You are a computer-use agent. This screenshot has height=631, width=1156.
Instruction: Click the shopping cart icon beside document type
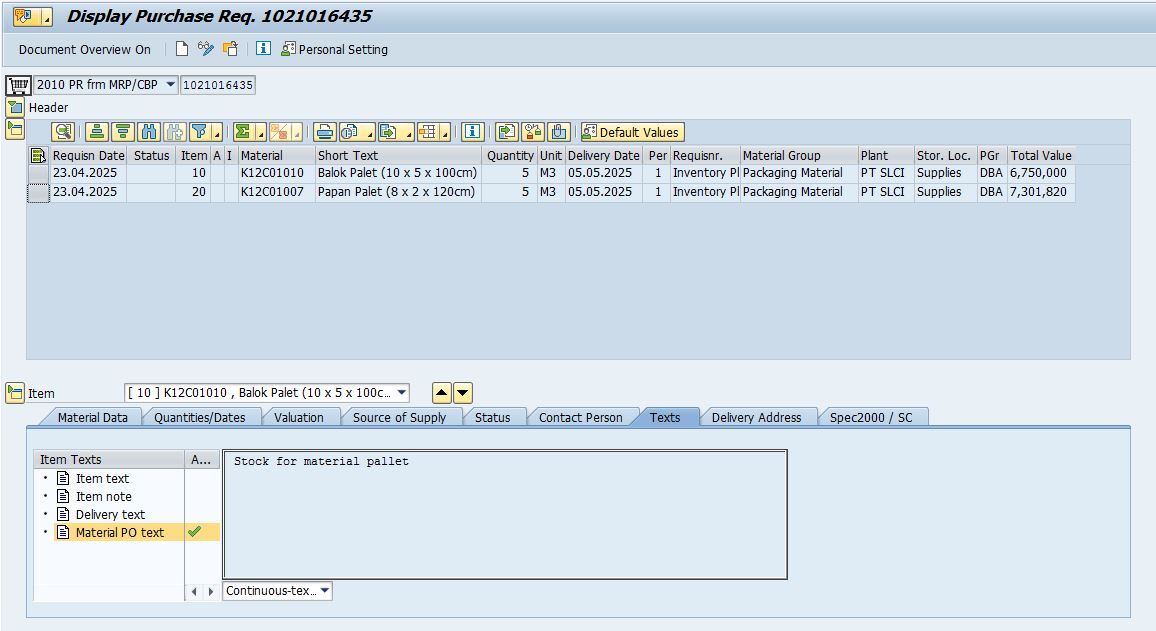tap(18, 85)
